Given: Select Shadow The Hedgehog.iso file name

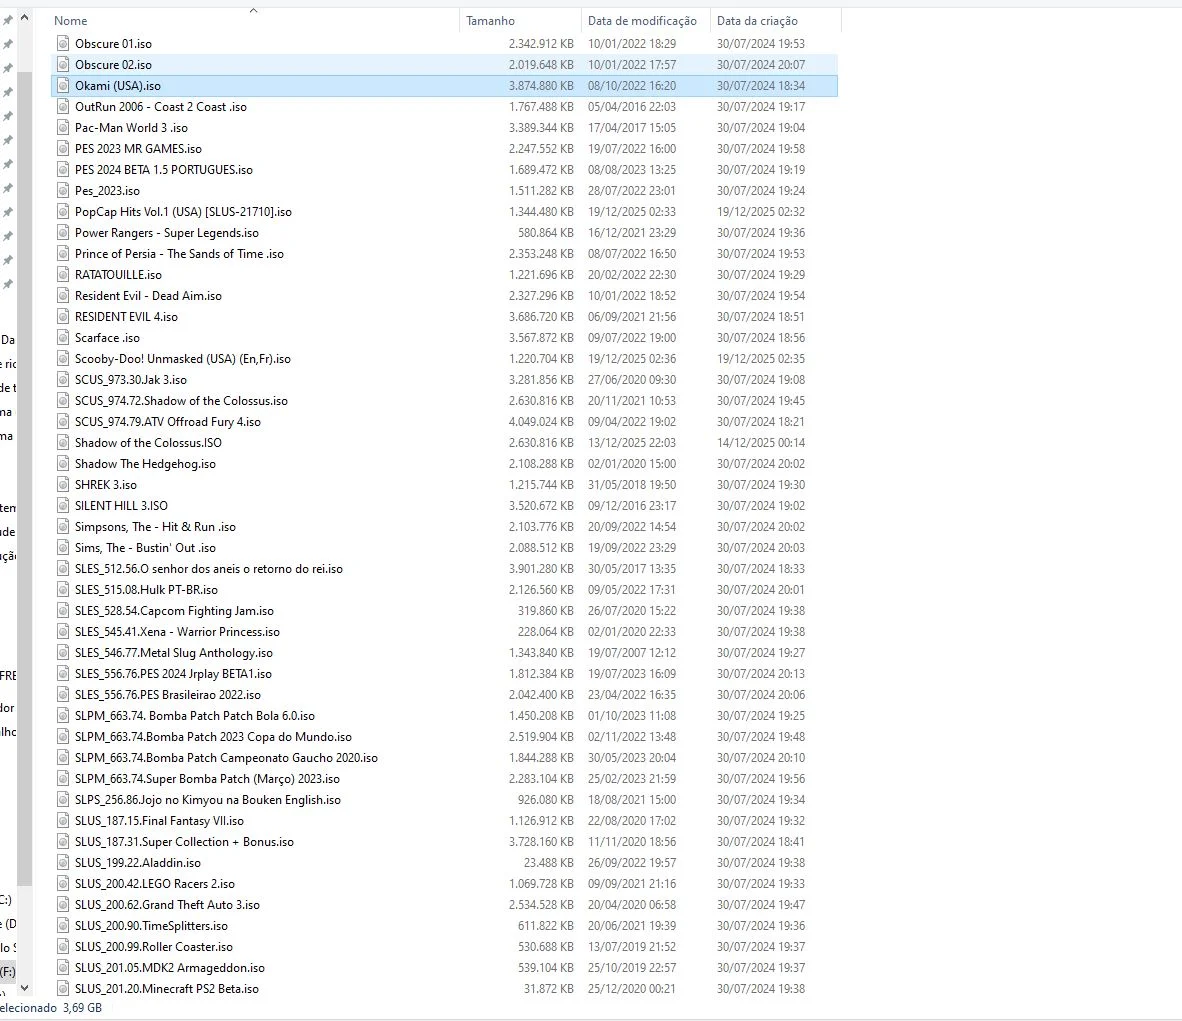Looking at the screenshot, I should click(145, 464).
